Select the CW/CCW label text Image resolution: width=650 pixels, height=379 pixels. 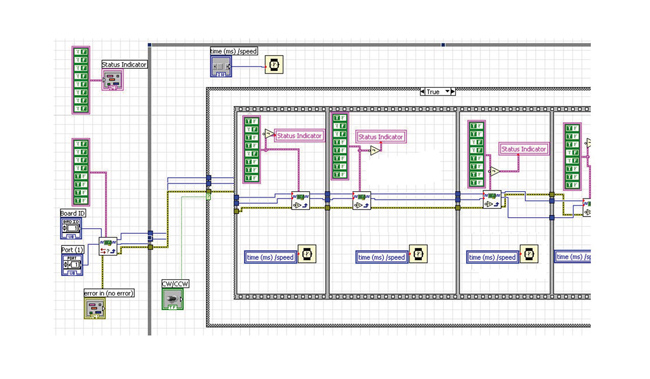tap(175, 284)
